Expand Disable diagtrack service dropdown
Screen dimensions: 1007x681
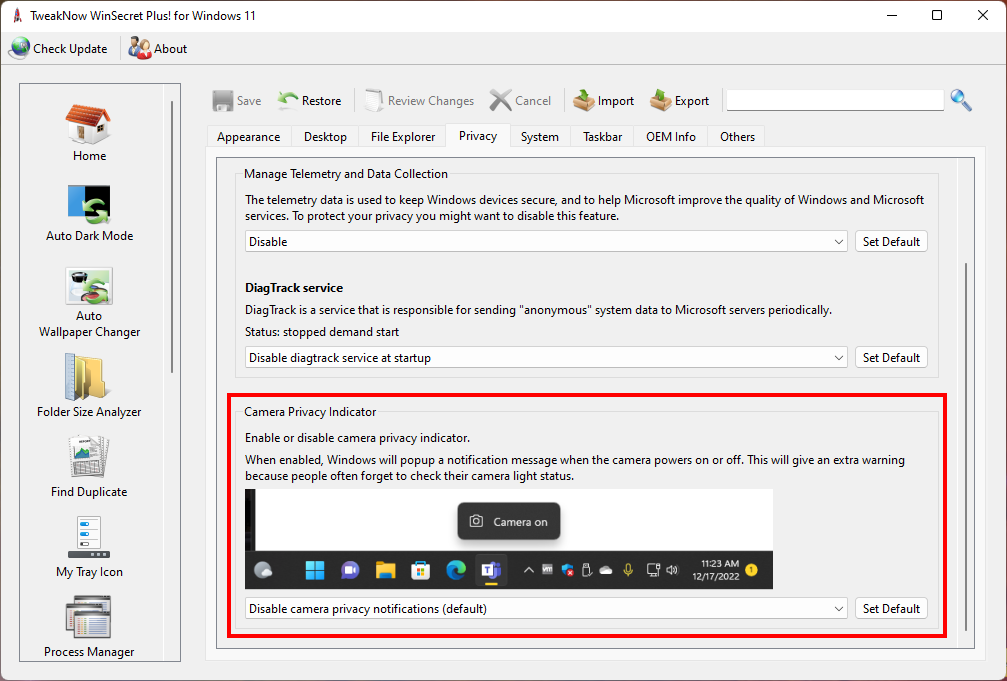click(546, 358)
